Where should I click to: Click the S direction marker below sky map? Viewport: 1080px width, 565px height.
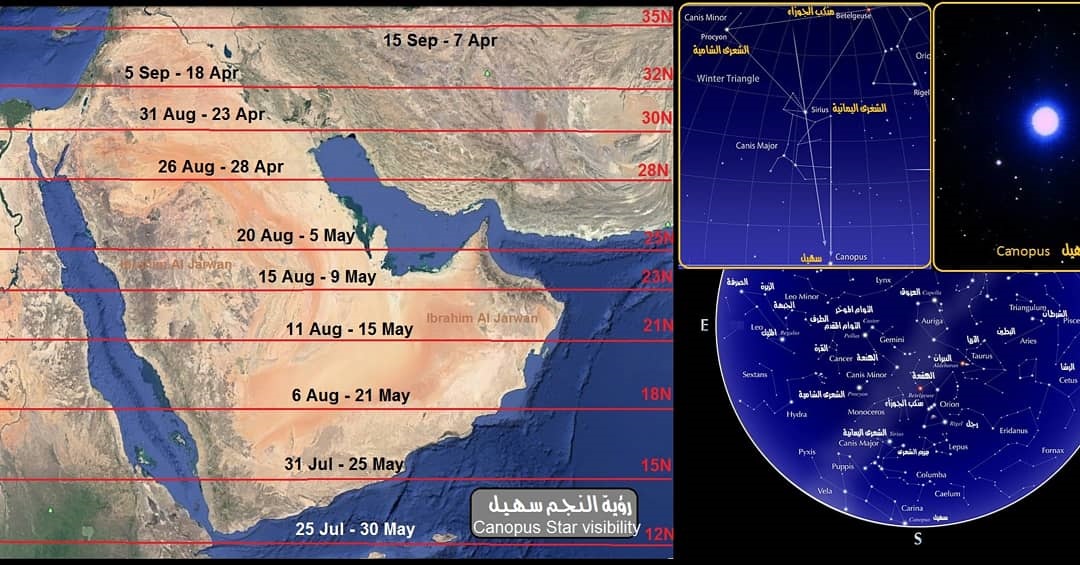tap(917, 540)
